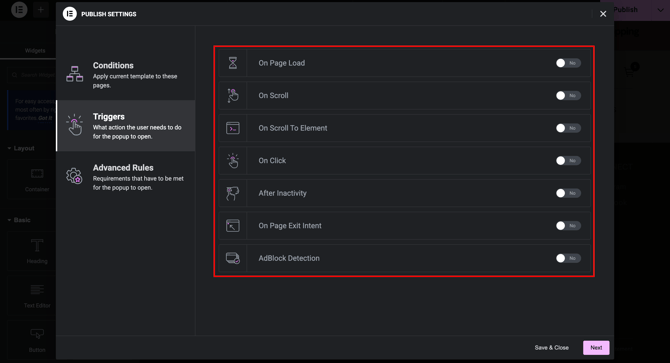This screenshot has height=363, width=670.
Task: Close the Publish Settings dialog
Action: (x=603, y=14)
